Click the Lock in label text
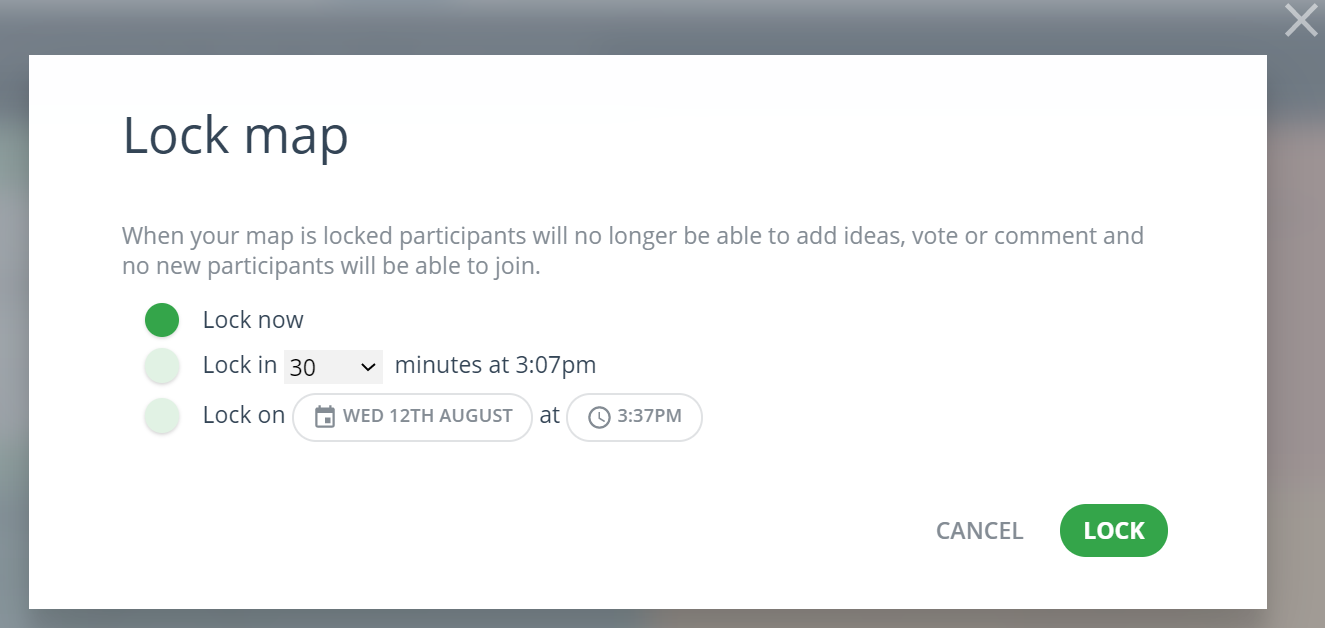This screenshot has height=628, width=1325. pyautogui.click(x=240, y=365)
